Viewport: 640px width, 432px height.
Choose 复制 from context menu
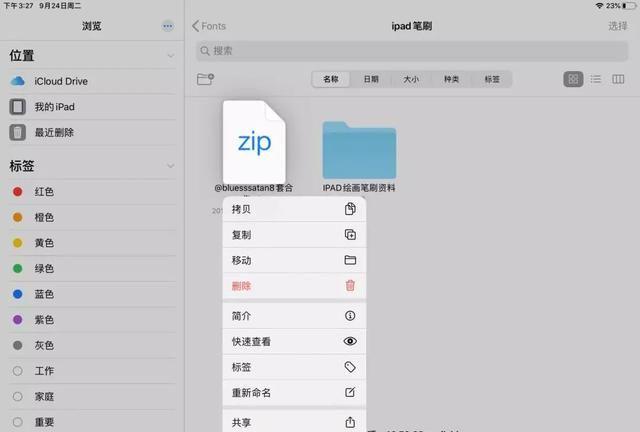[x=294, y=235]
